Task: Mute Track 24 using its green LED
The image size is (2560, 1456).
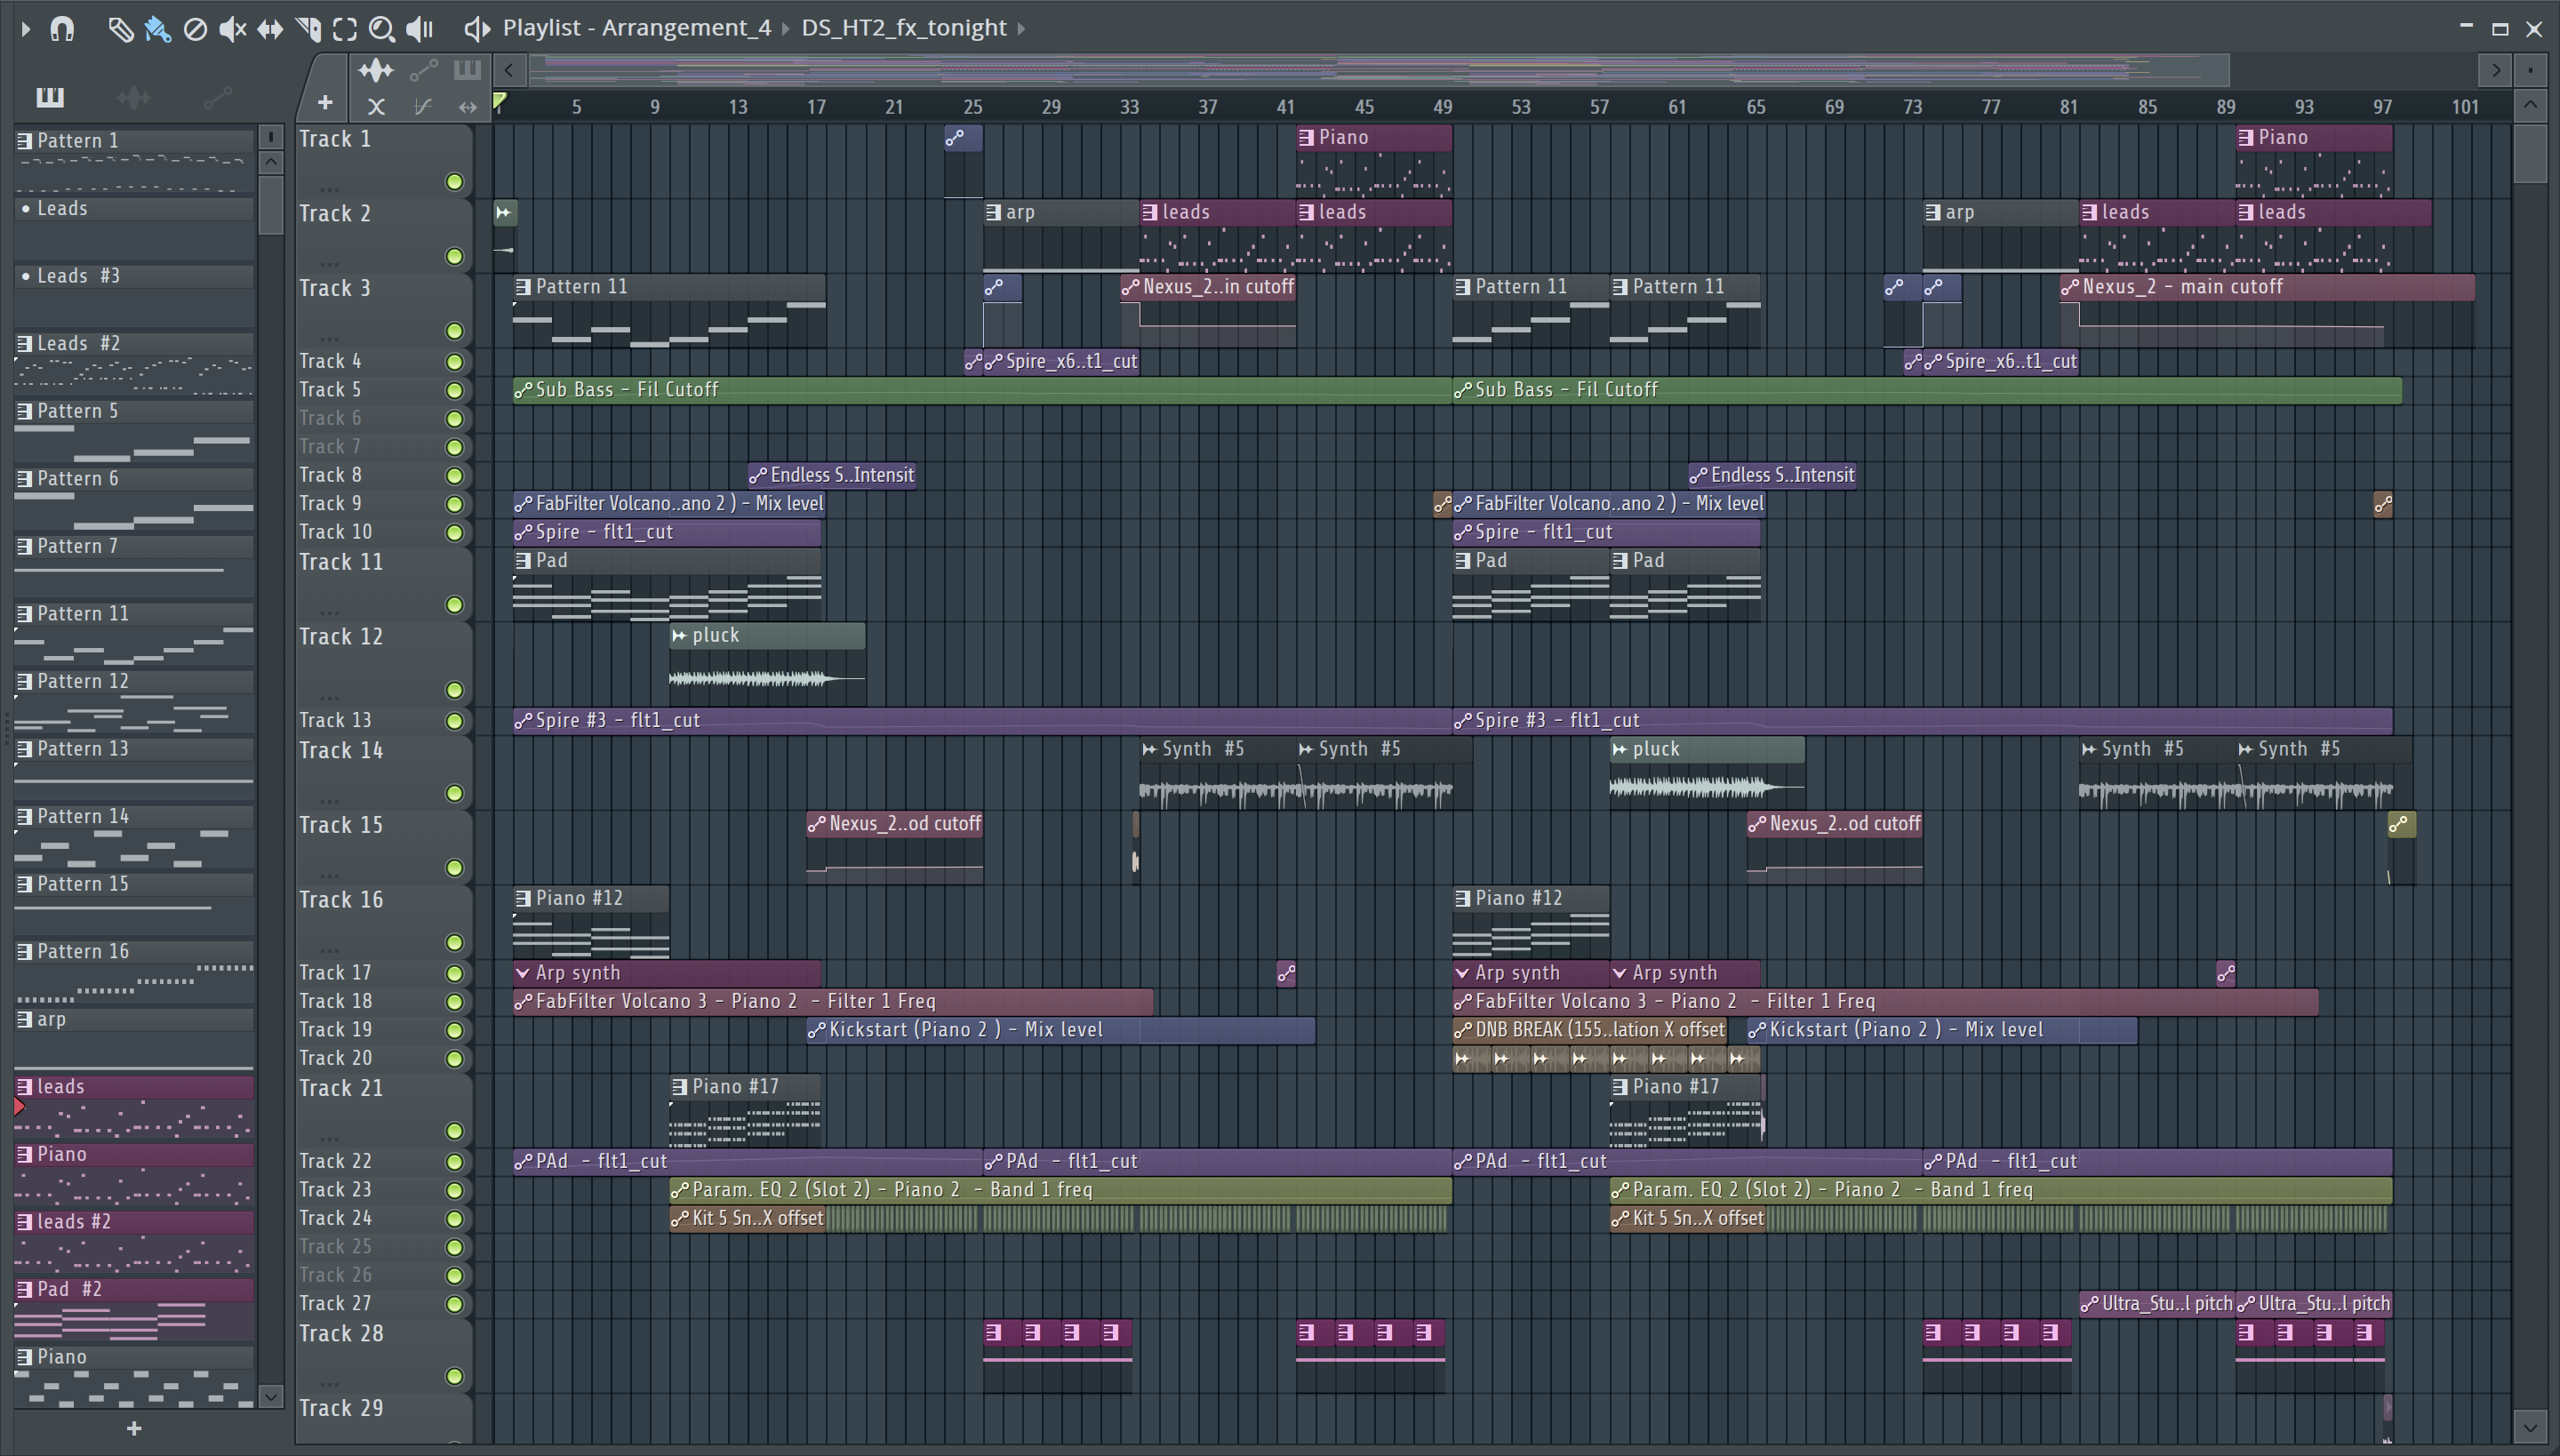Action: tap(454, 1219)
